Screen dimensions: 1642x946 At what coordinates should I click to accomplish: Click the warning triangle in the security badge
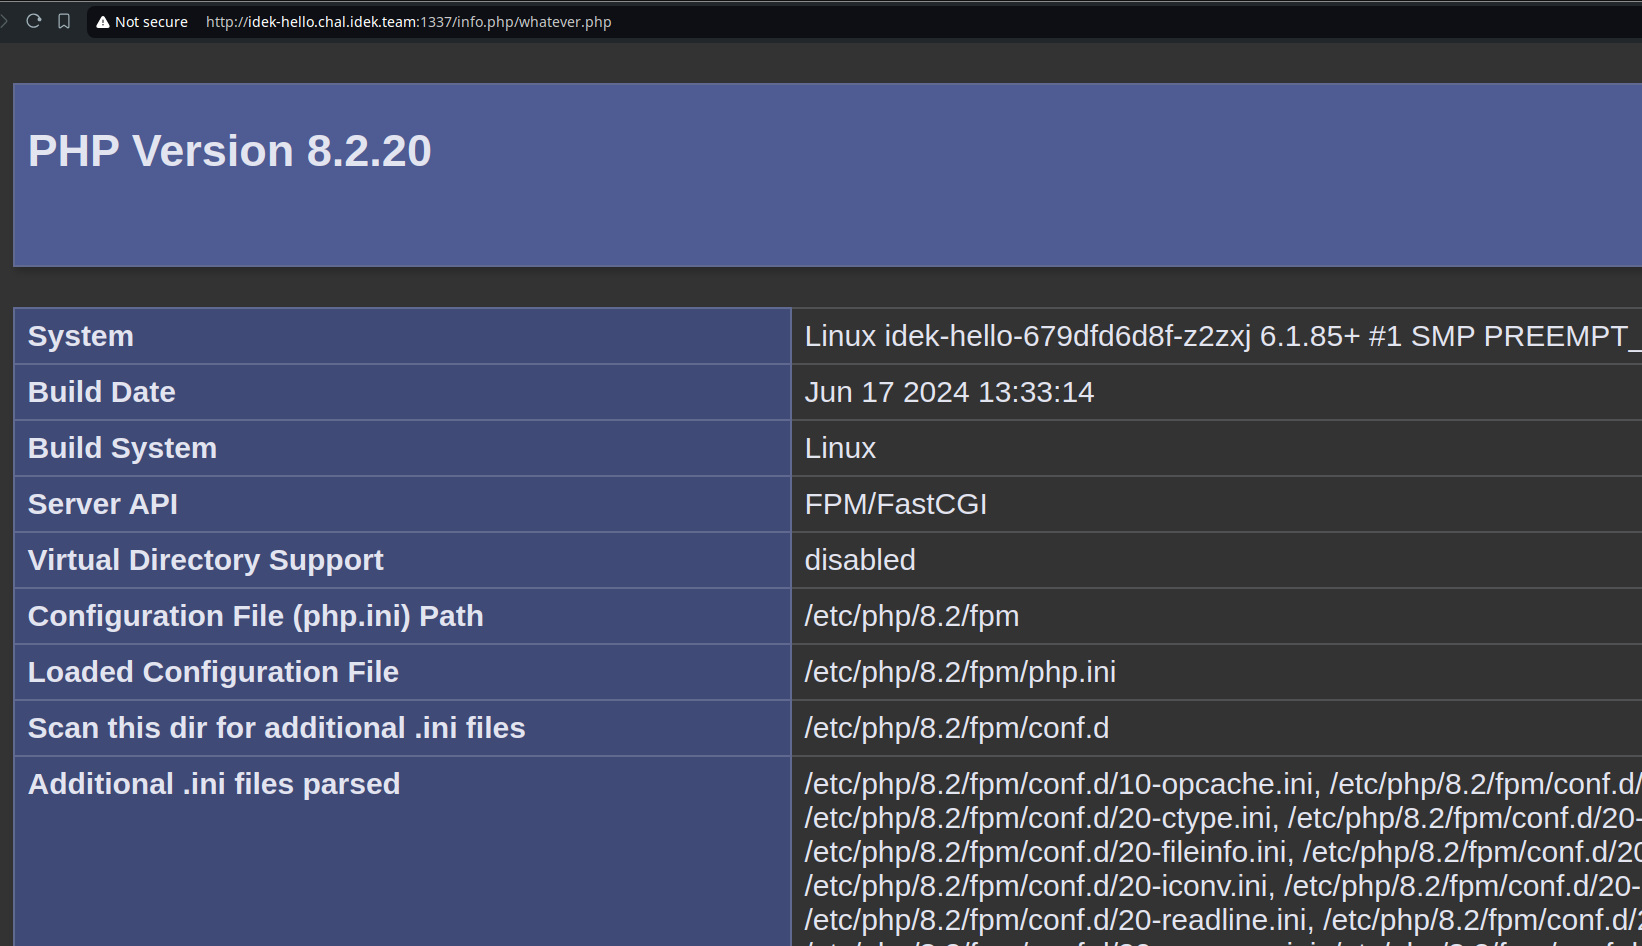point(101,21)
